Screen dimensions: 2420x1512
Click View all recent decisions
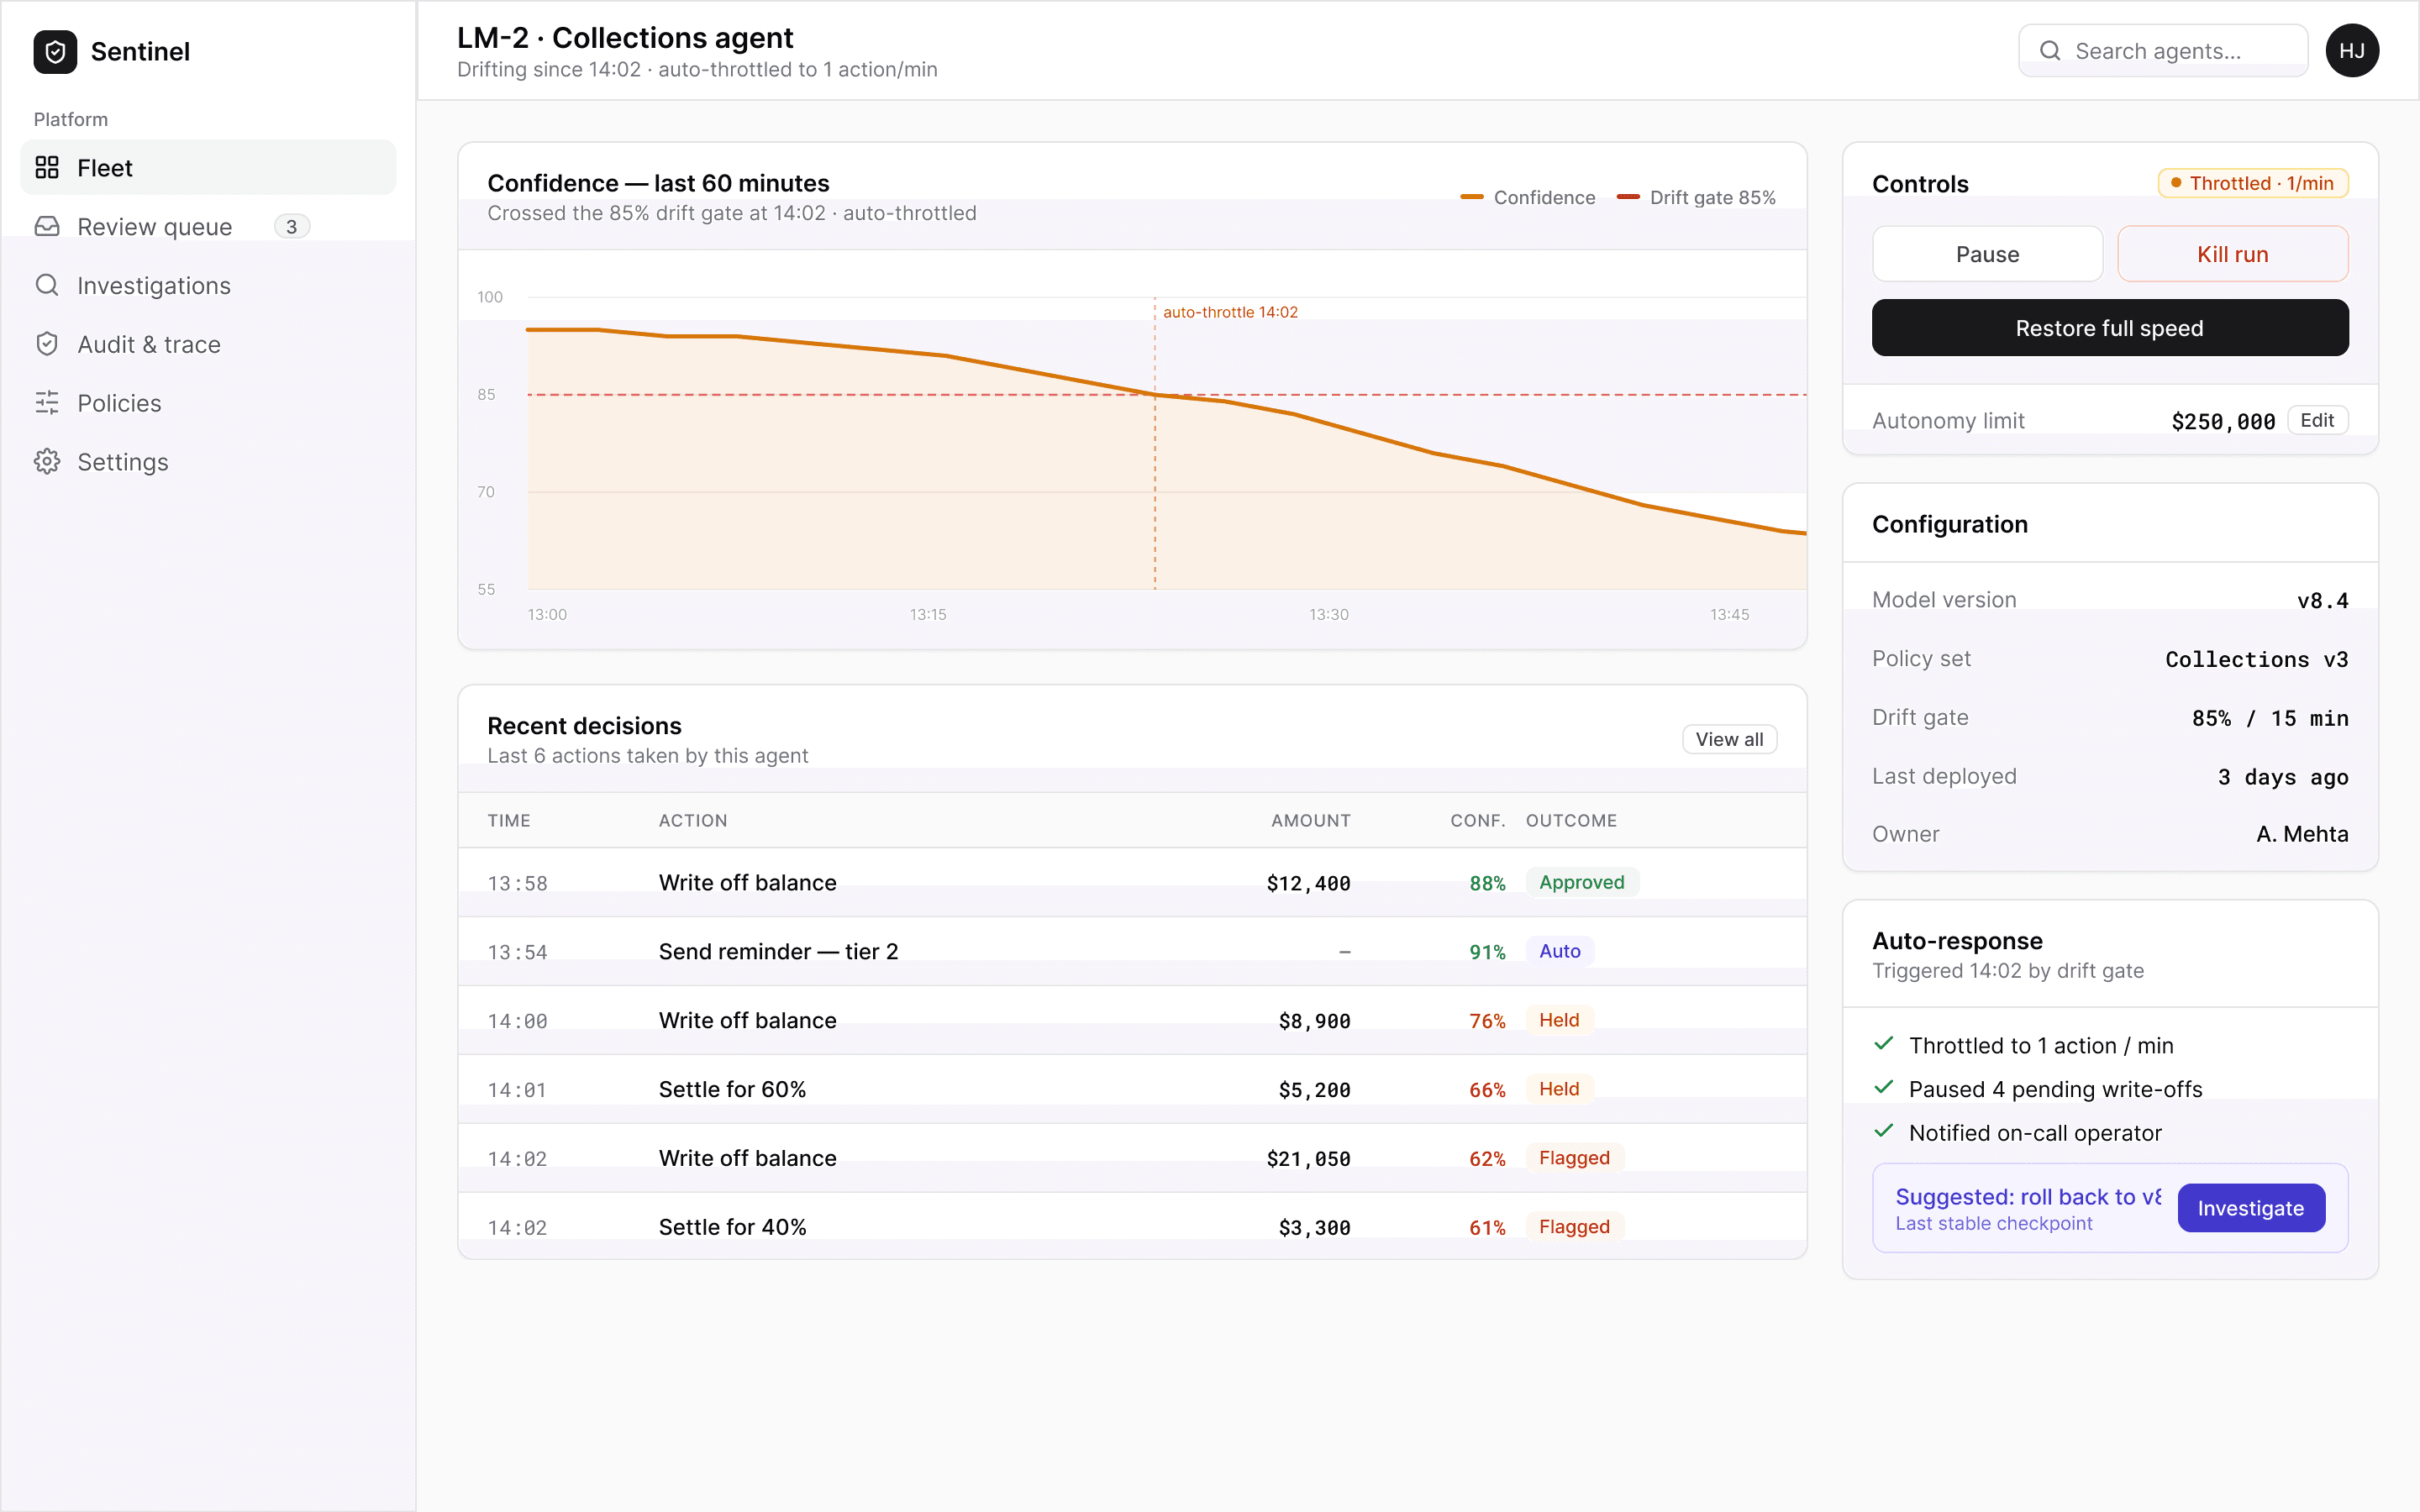tap(1729, 739)
